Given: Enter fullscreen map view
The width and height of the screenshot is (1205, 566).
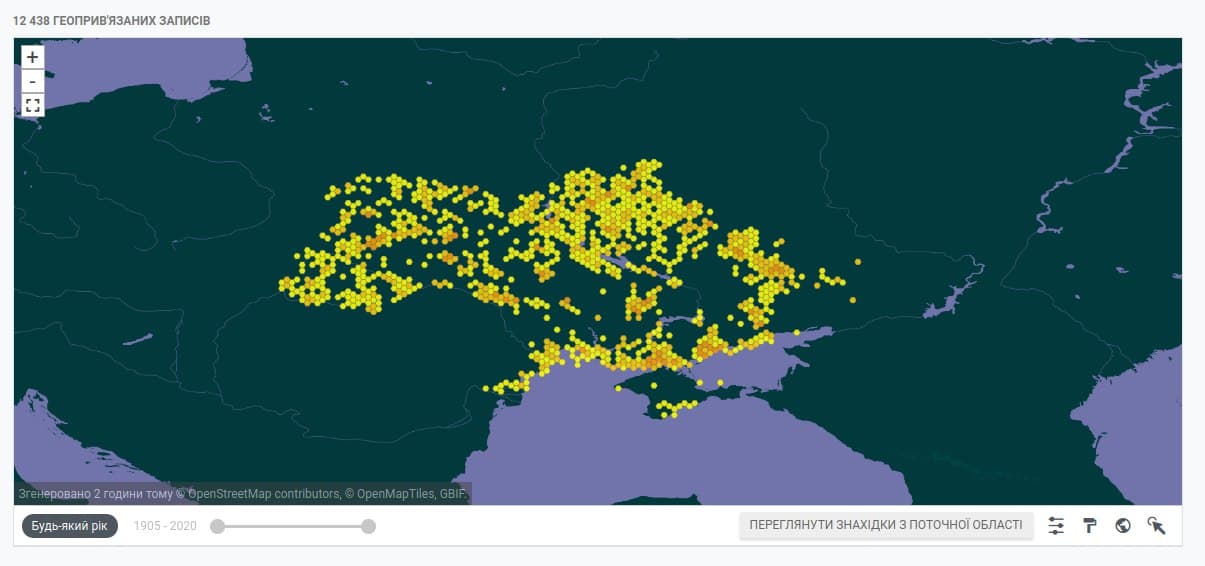Looking at the screenshot, I should [32, 105].
